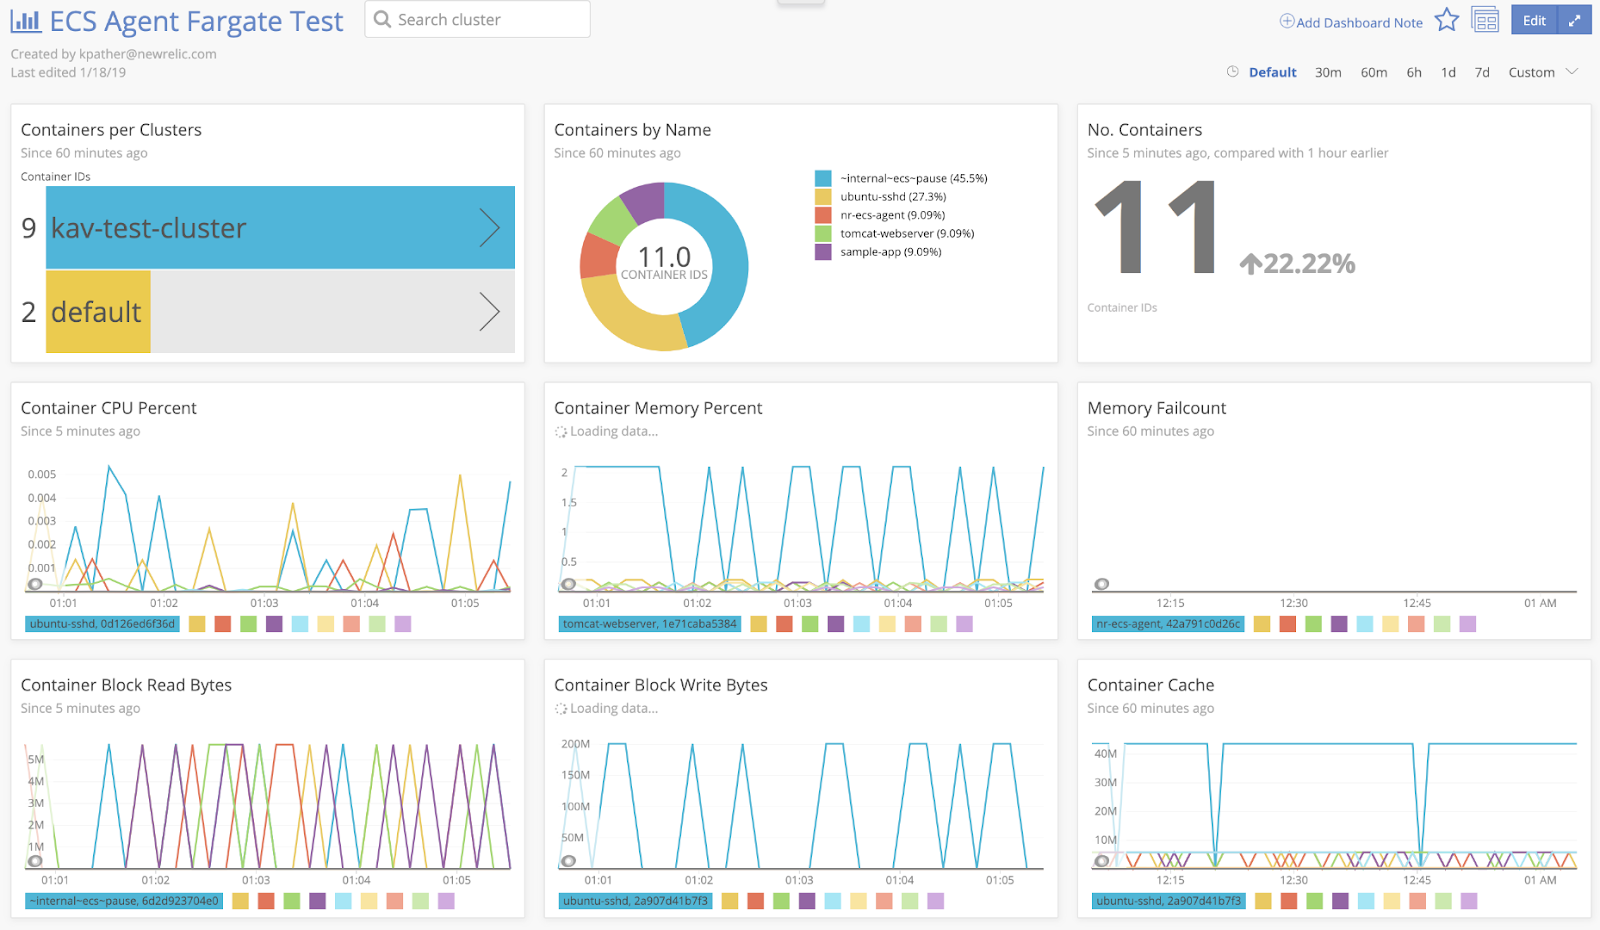The image size is (1600, 930).
Task: Select the Default time range
Action: tap(1272, 72)
